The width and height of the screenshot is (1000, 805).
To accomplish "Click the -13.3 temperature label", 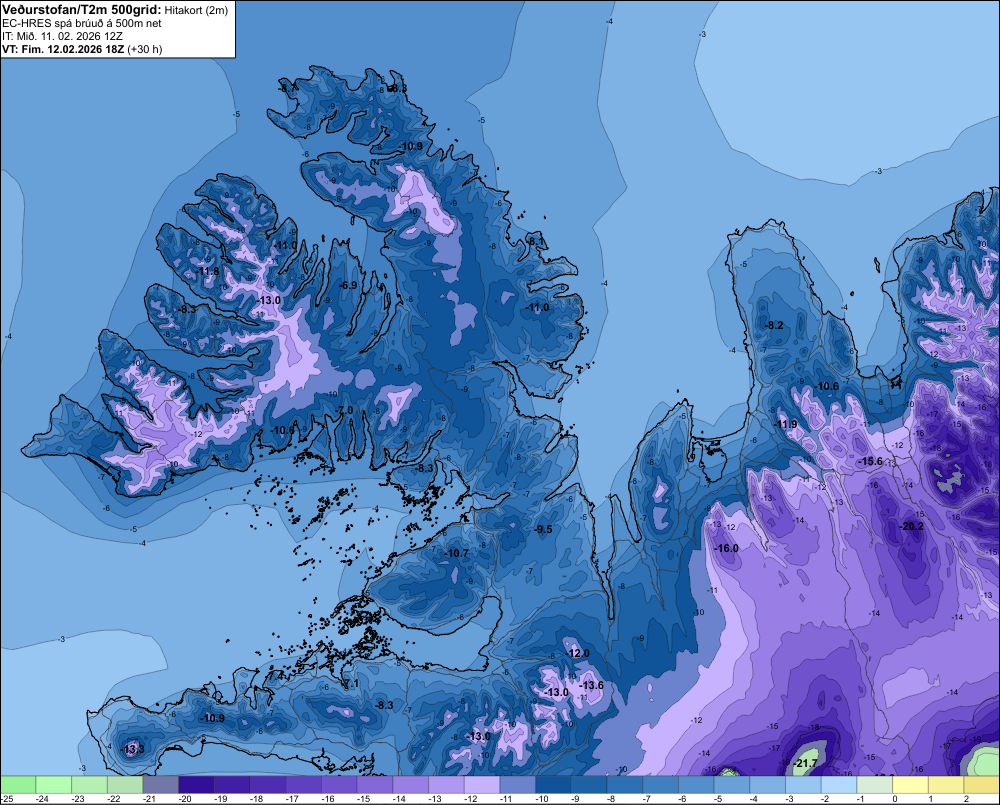I will tap(133, 749).
